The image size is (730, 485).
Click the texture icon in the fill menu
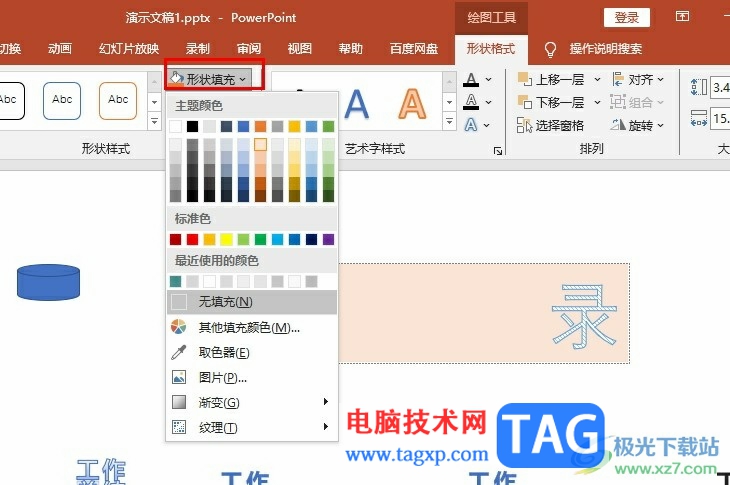pos(179,427)
